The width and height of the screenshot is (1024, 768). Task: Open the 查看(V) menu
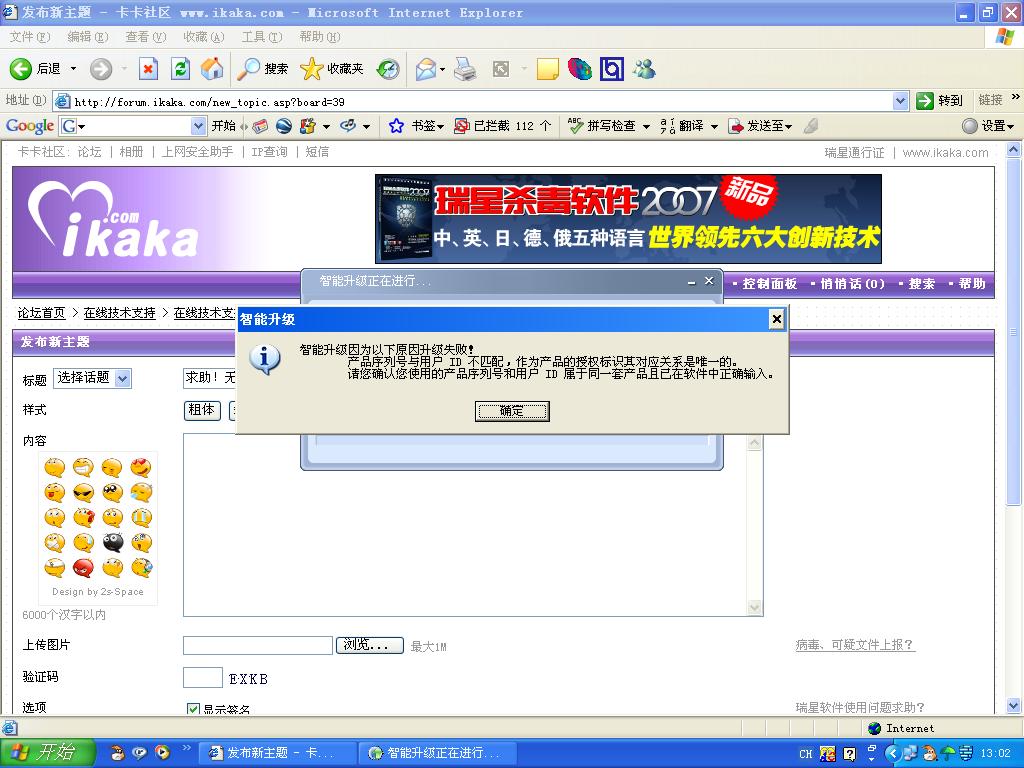(x=146, y=37)
